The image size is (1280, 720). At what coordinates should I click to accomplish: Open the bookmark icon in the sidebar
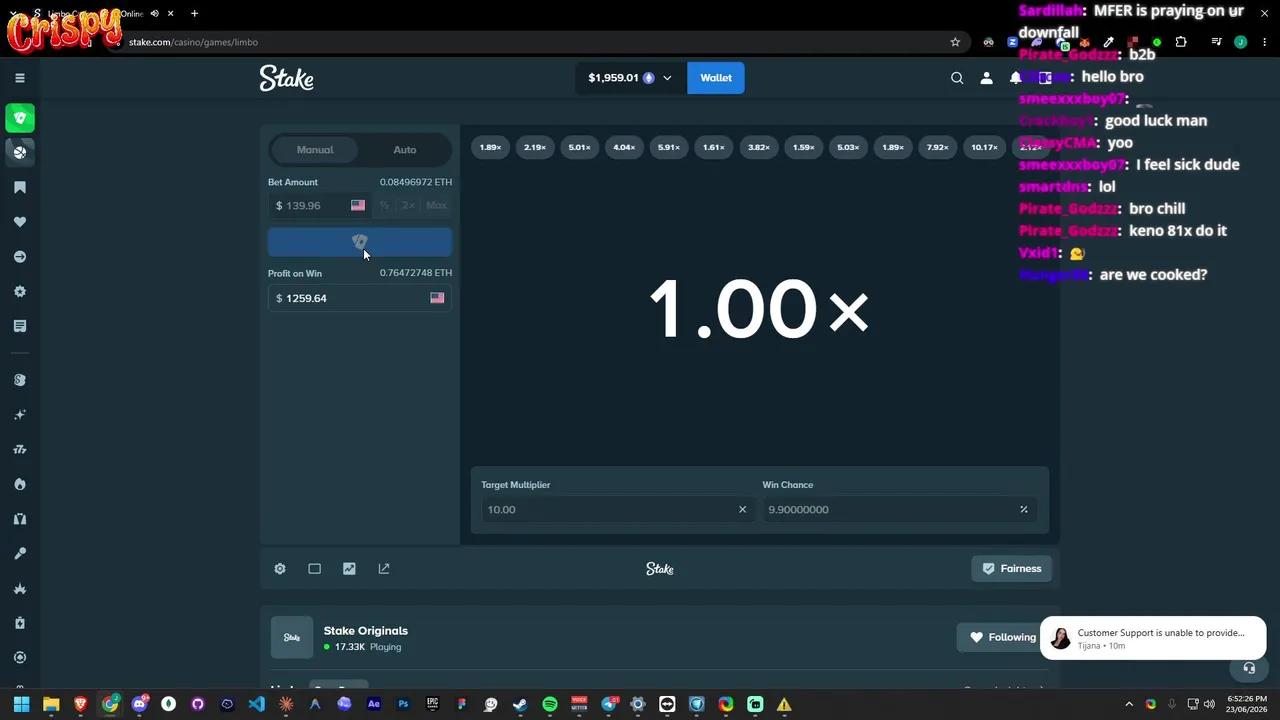tap(19, 187)
